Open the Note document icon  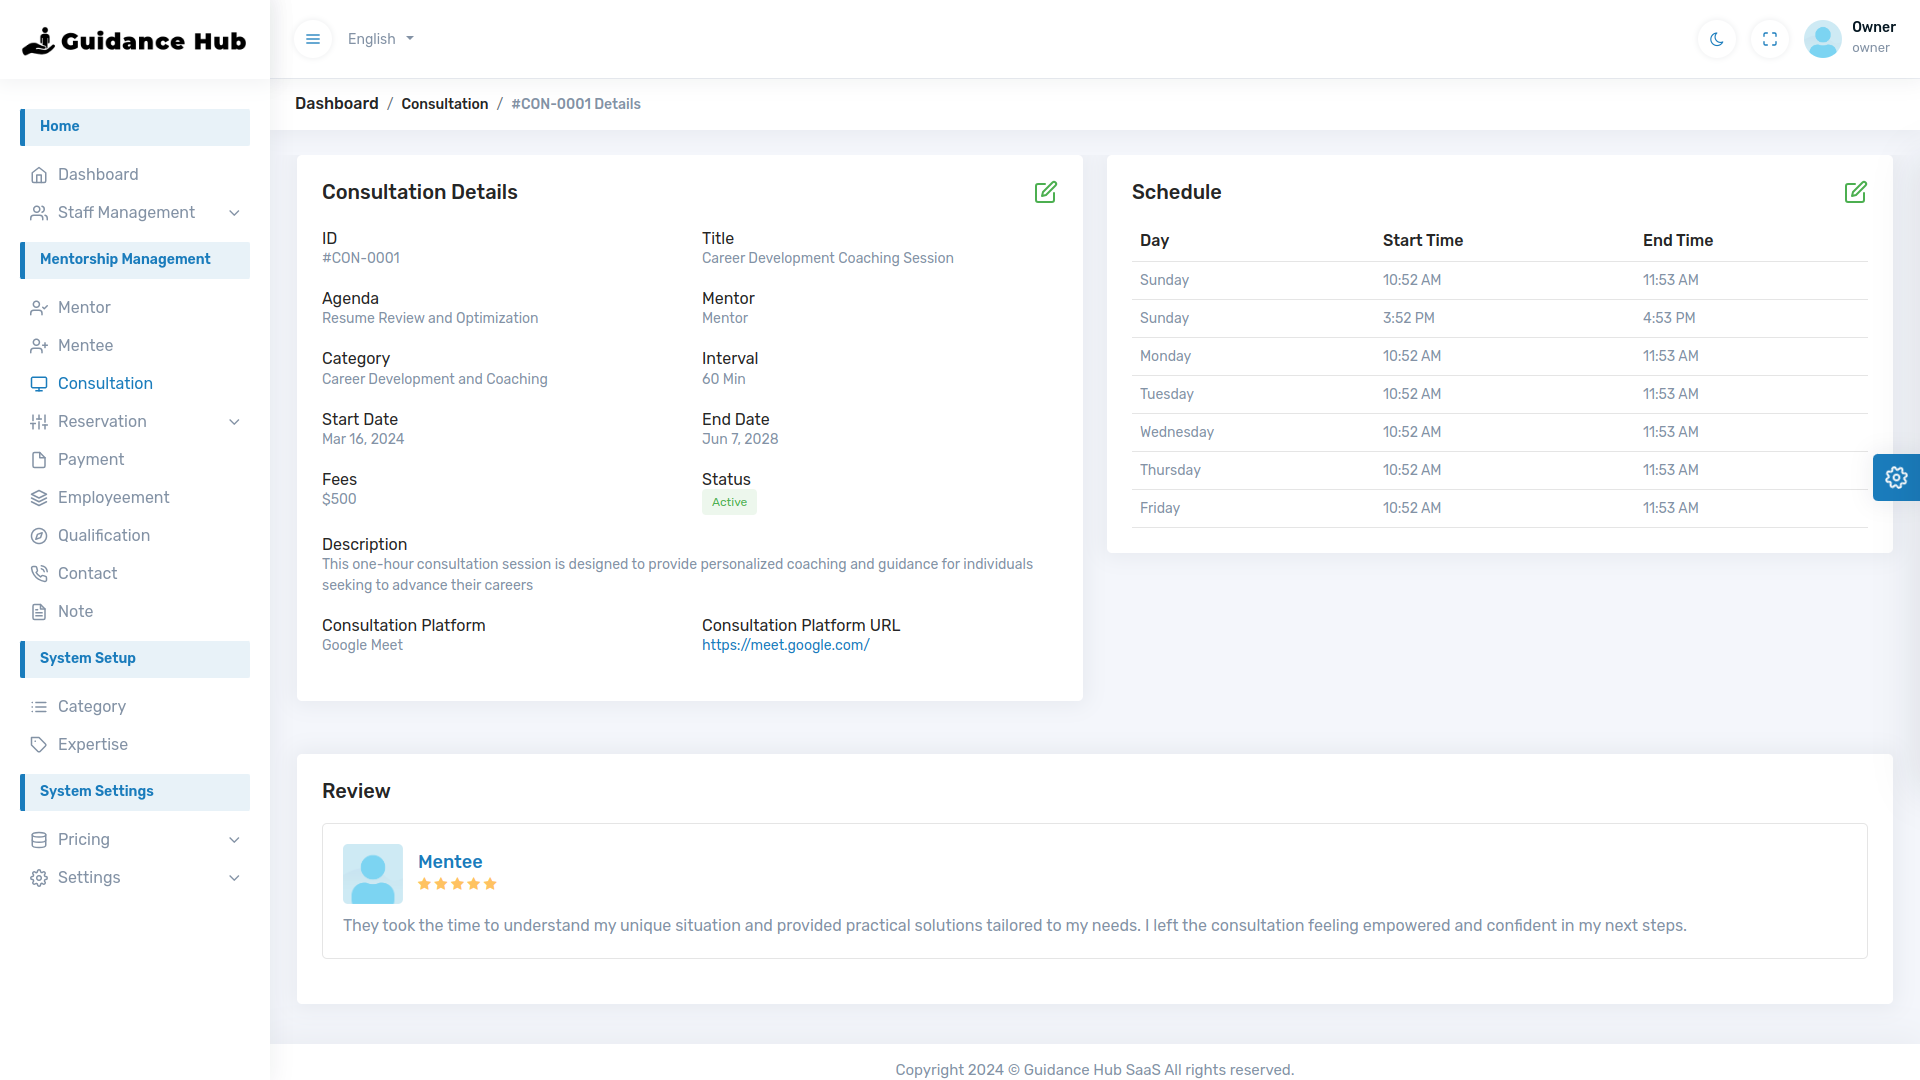point(39,611)
